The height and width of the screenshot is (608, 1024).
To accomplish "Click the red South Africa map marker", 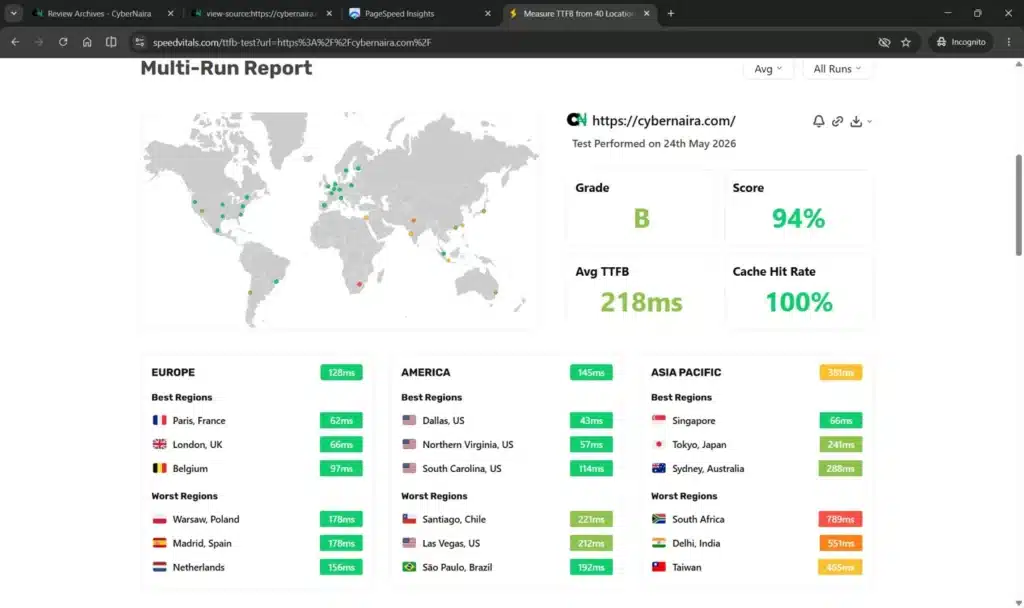I will pyautogui.click(x=359, y=284).
